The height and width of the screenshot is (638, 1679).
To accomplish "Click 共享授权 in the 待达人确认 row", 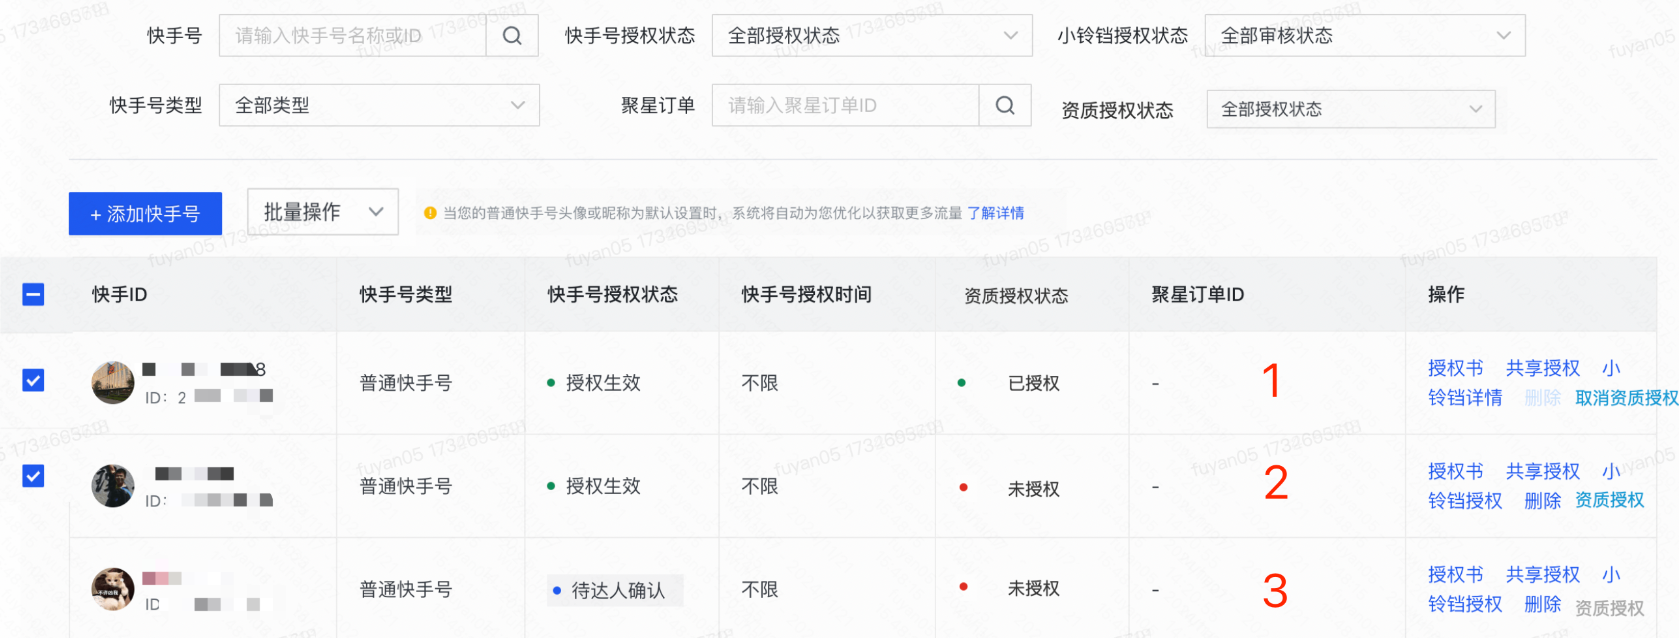I will point(1543,575).
